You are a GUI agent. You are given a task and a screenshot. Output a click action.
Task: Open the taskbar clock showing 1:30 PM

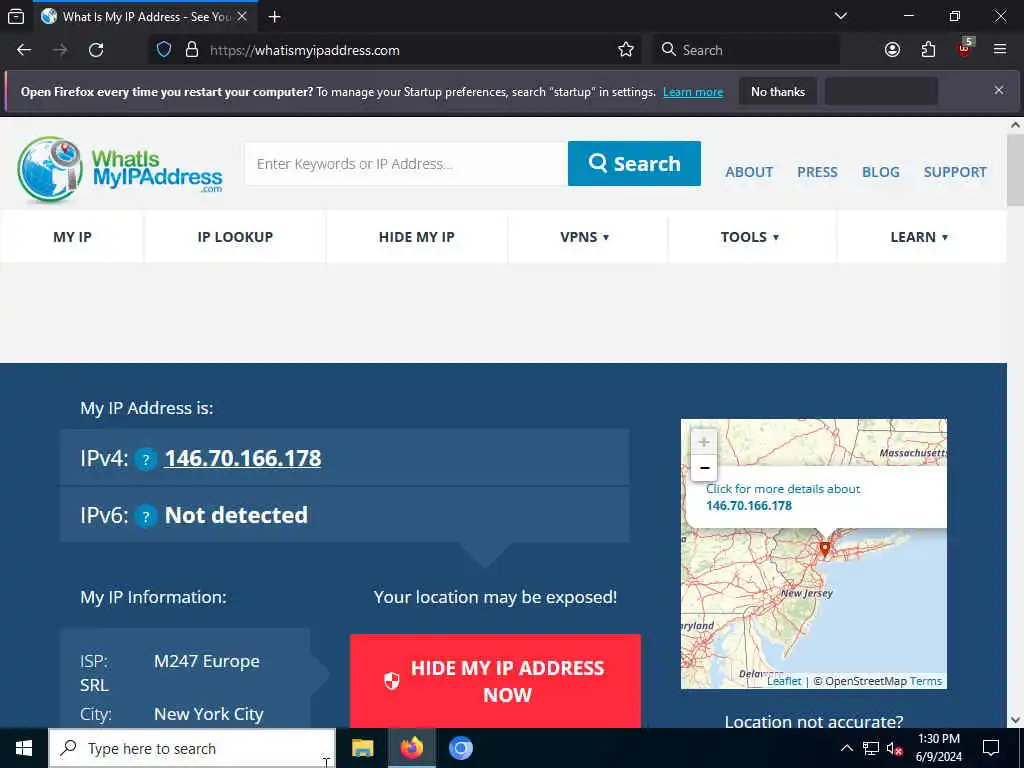(x=938, y=748)
